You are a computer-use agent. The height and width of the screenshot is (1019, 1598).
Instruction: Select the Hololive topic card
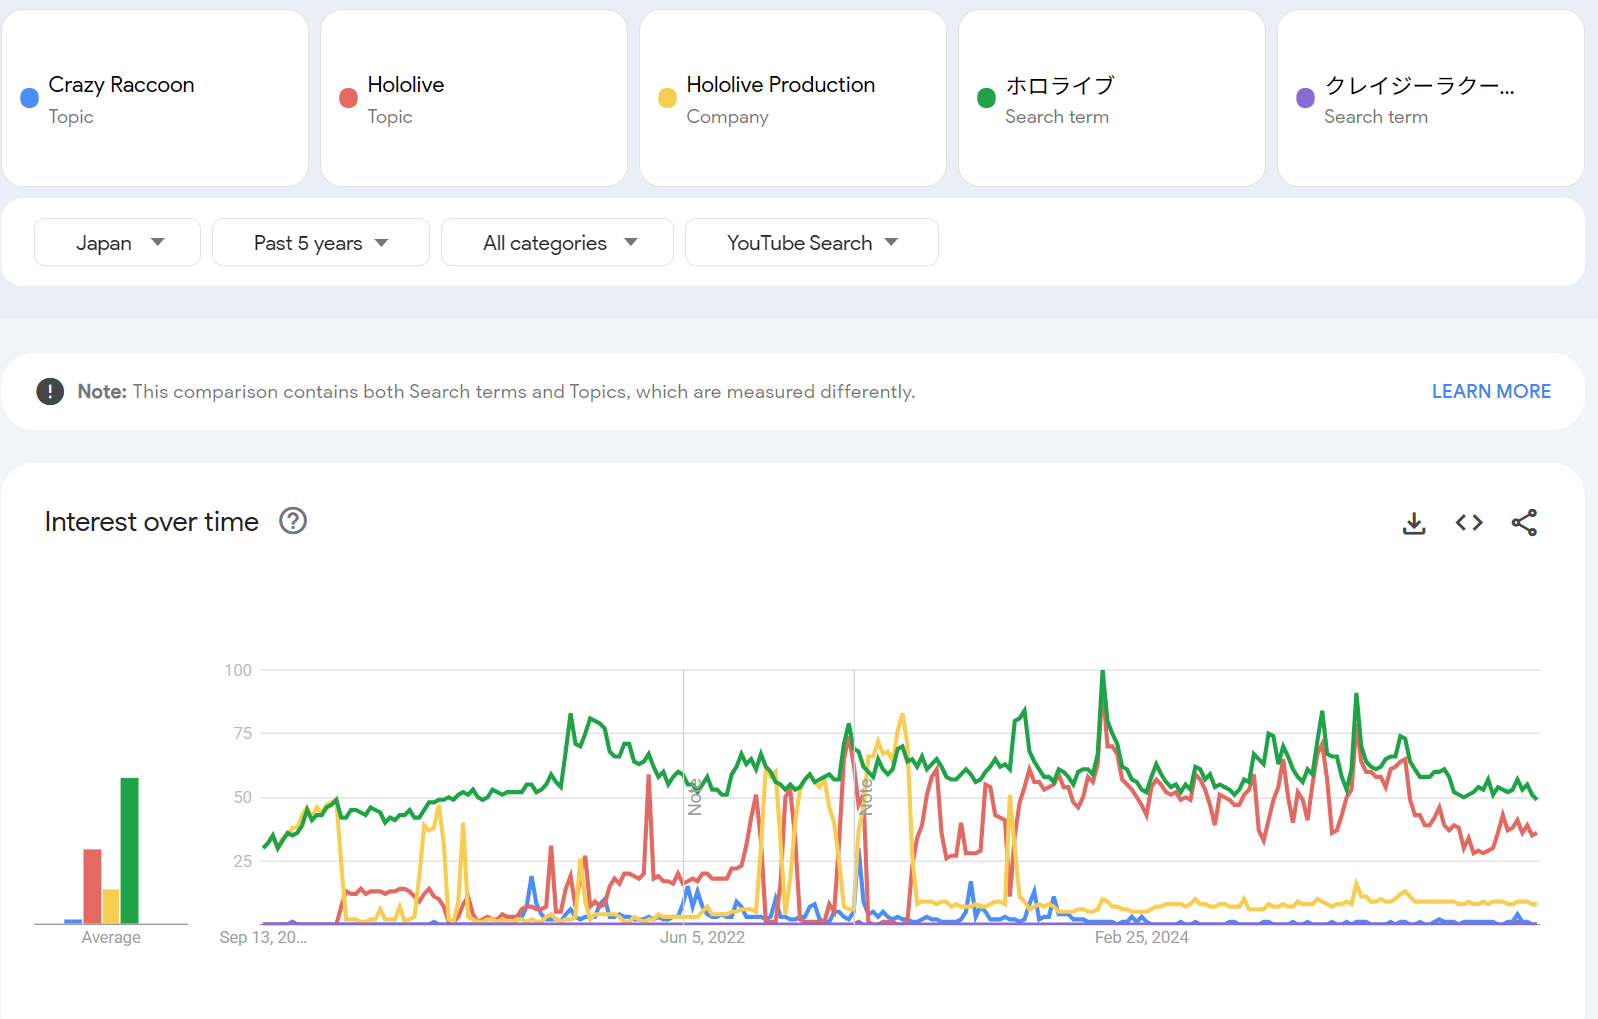(x=474, y=98)
